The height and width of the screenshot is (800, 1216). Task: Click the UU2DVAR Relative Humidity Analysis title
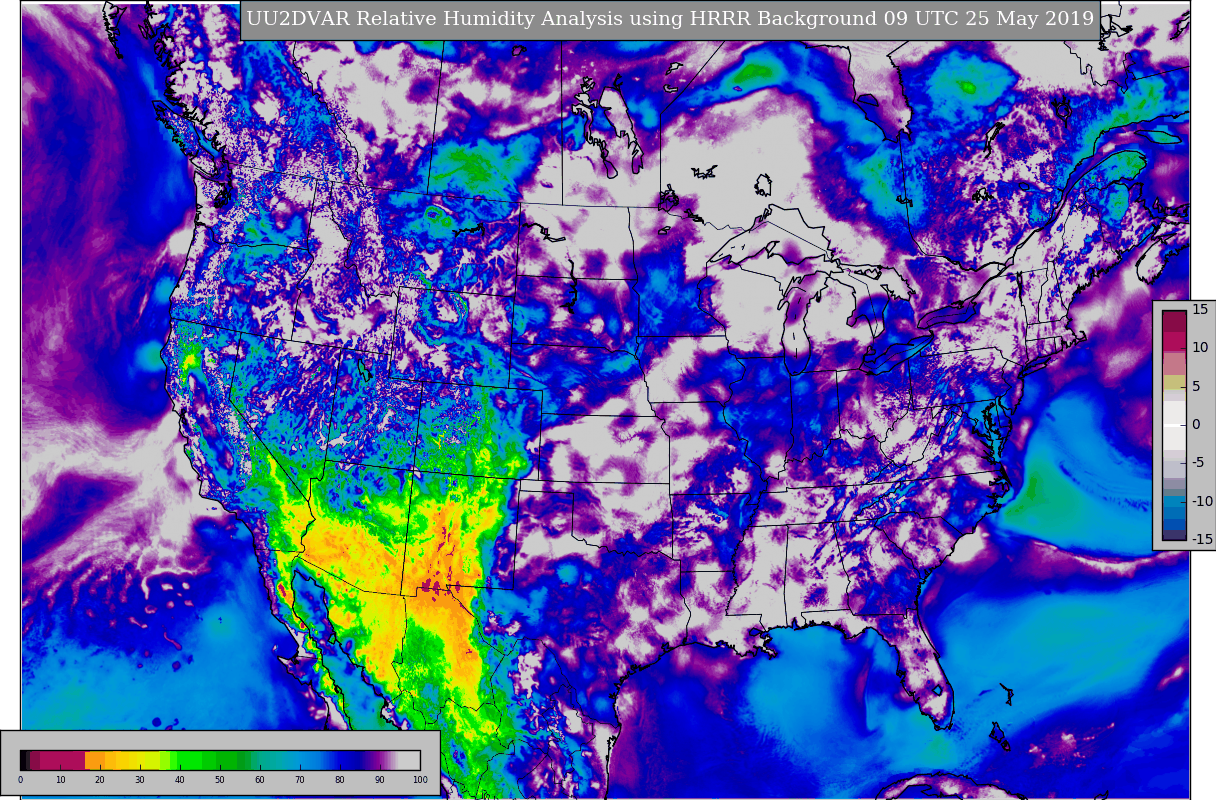tap(670, 18)
